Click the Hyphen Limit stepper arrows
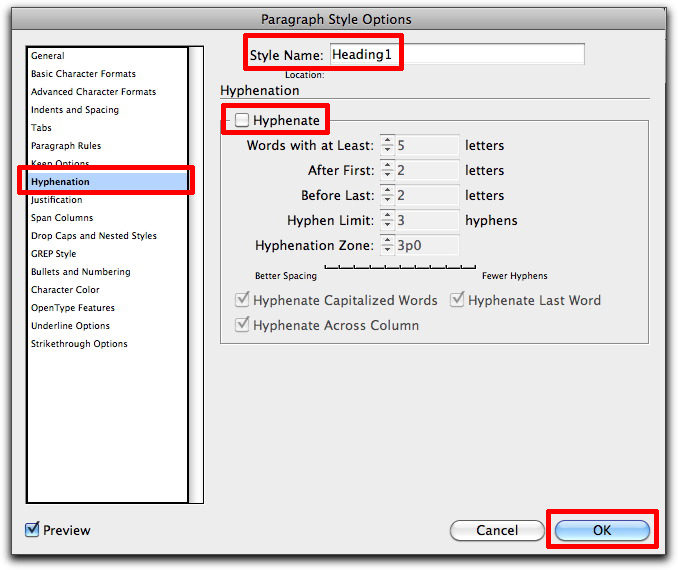Image resolution: width=678 pixels, height=570 pixels. [387, 220]
